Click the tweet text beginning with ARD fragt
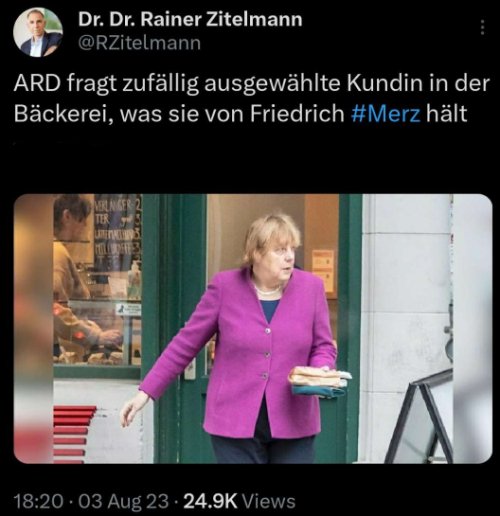500x516 pixels. click(x=252, y=99)
